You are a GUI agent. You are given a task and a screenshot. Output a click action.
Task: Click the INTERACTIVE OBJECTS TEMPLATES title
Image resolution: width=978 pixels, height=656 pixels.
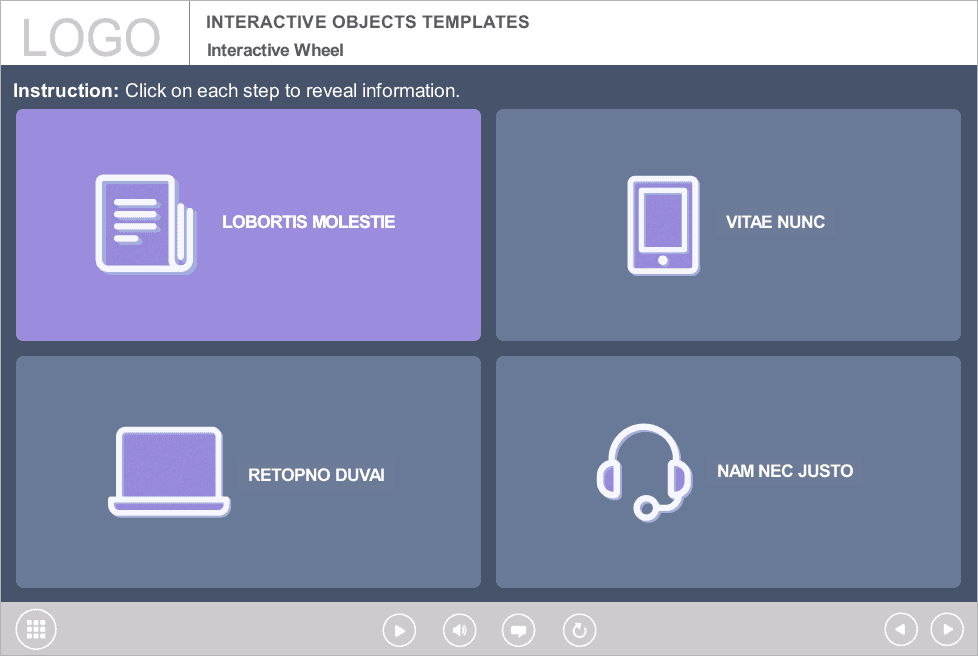point(367,22)
